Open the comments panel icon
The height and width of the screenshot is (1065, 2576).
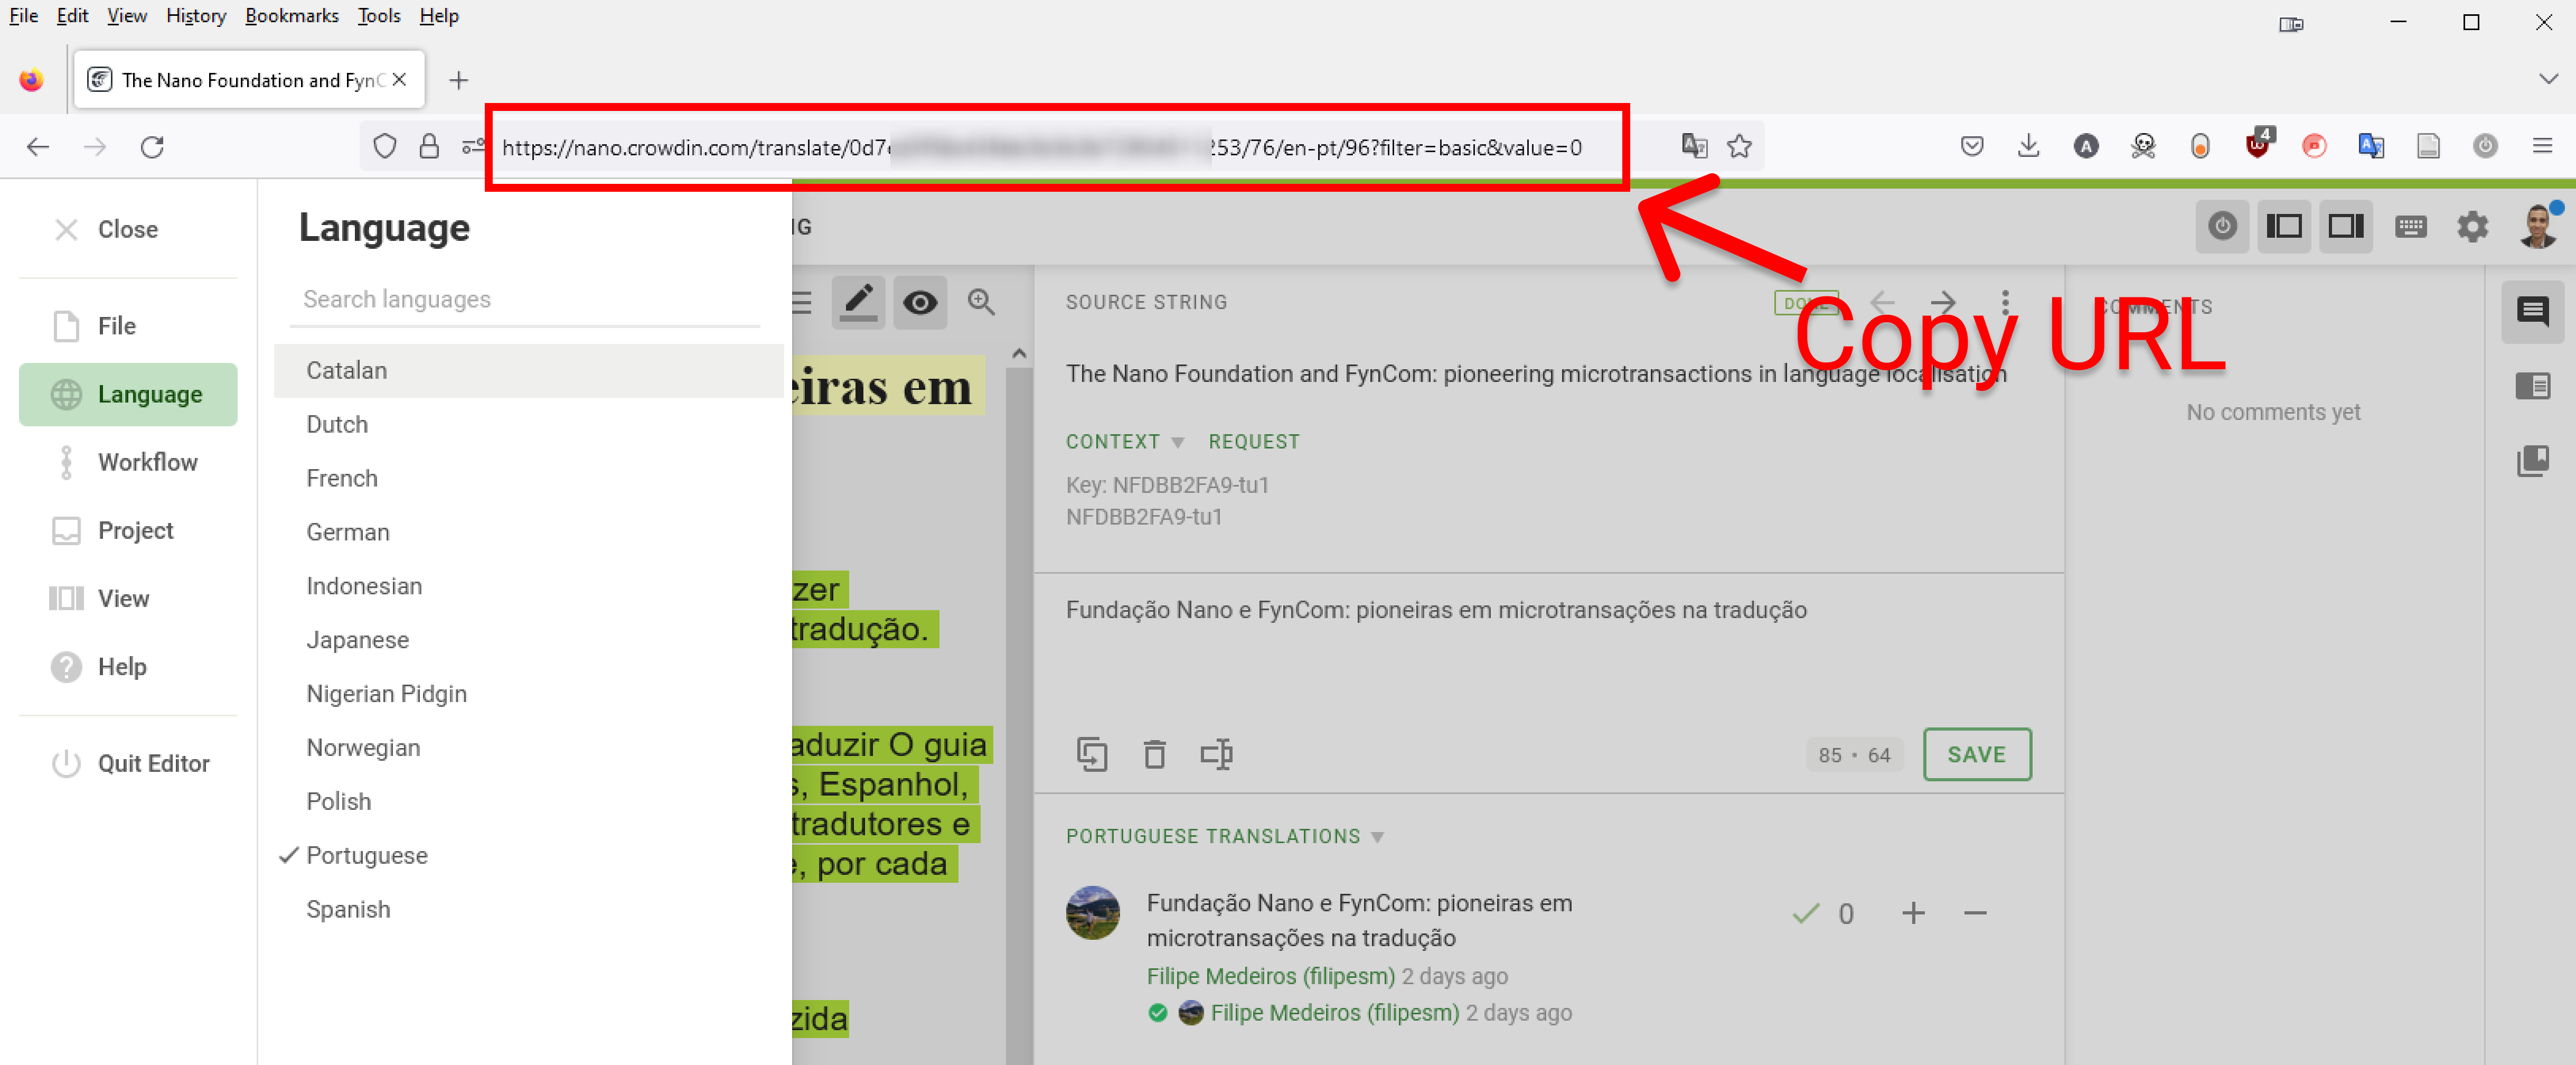tap(2532, 312)
